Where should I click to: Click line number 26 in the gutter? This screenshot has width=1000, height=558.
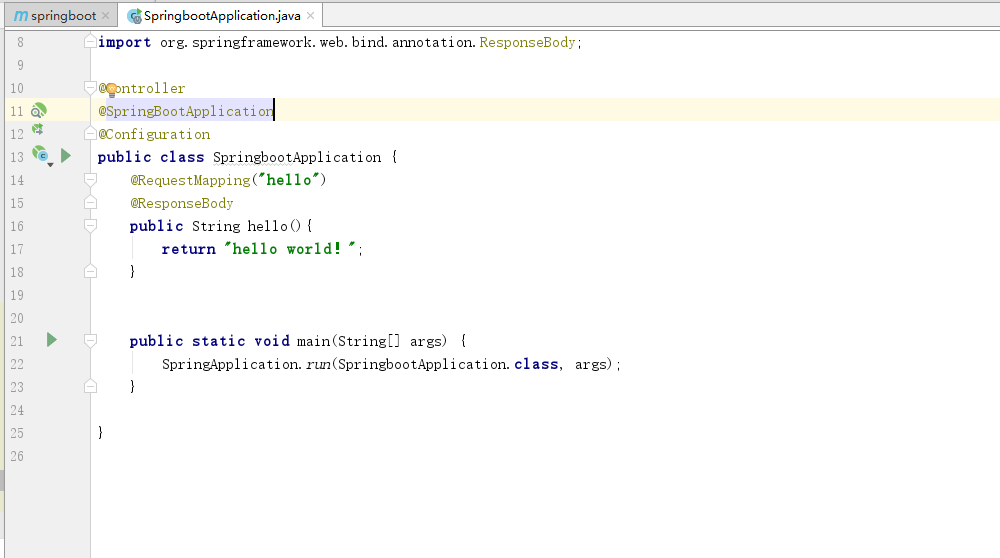(x=17, y=456)
